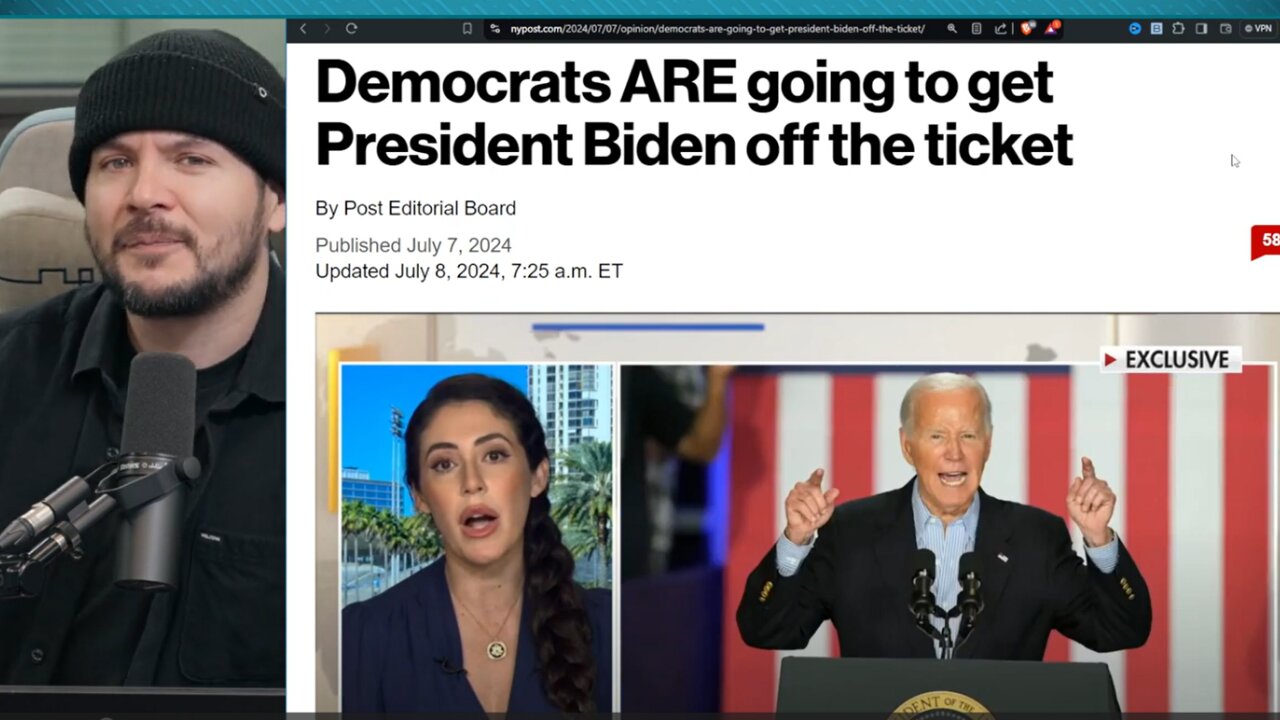Go back to the previous page
This screenshot has height=720, width=1280.
click(303, 29)
